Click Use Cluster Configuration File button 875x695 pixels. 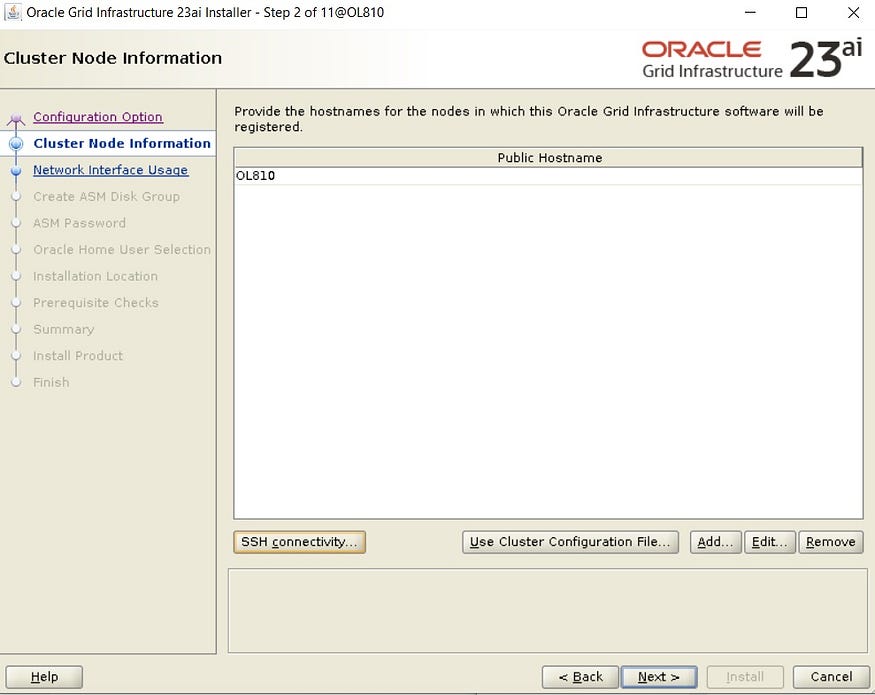point(570,542)
